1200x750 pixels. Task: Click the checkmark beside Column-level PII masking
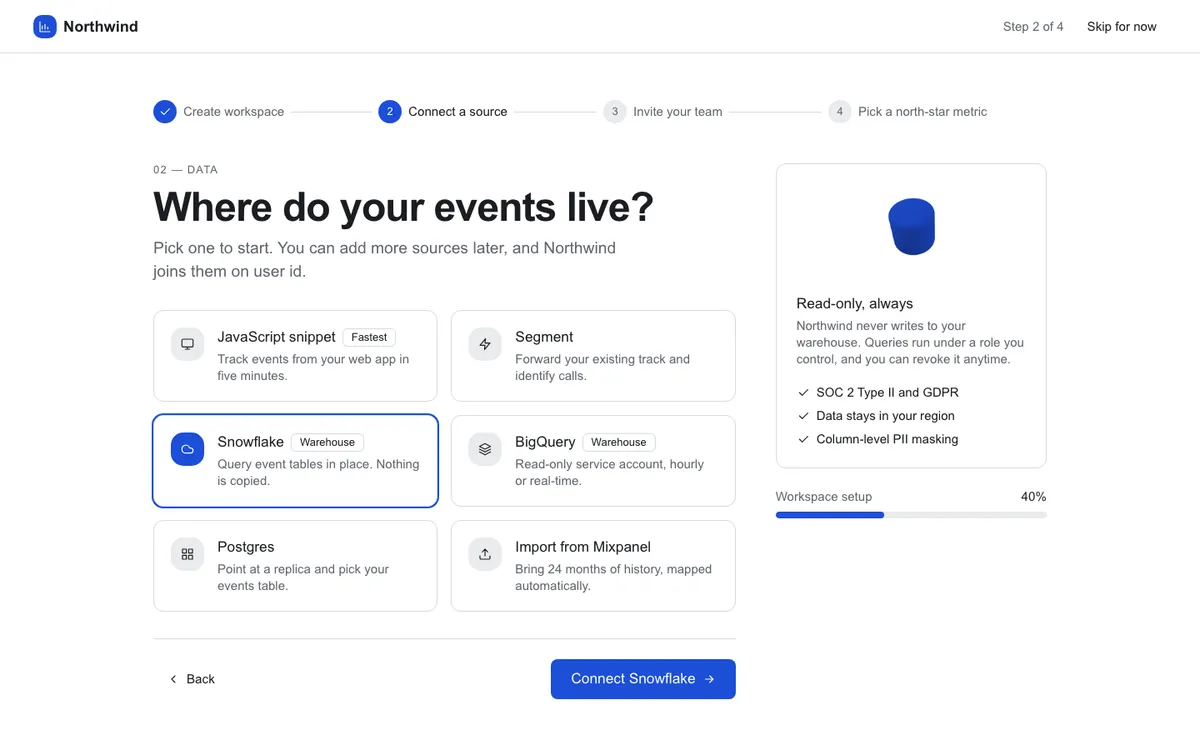pos(803,439)
